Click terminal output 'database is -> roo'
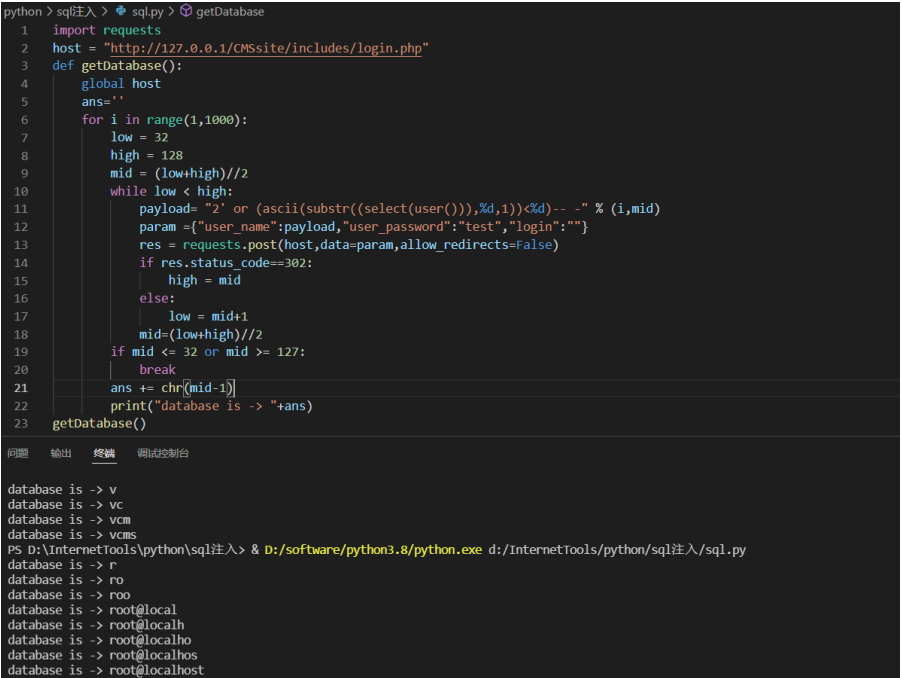Screen dimensions: 902x678 pyautogui.click(x=68, y=595)
